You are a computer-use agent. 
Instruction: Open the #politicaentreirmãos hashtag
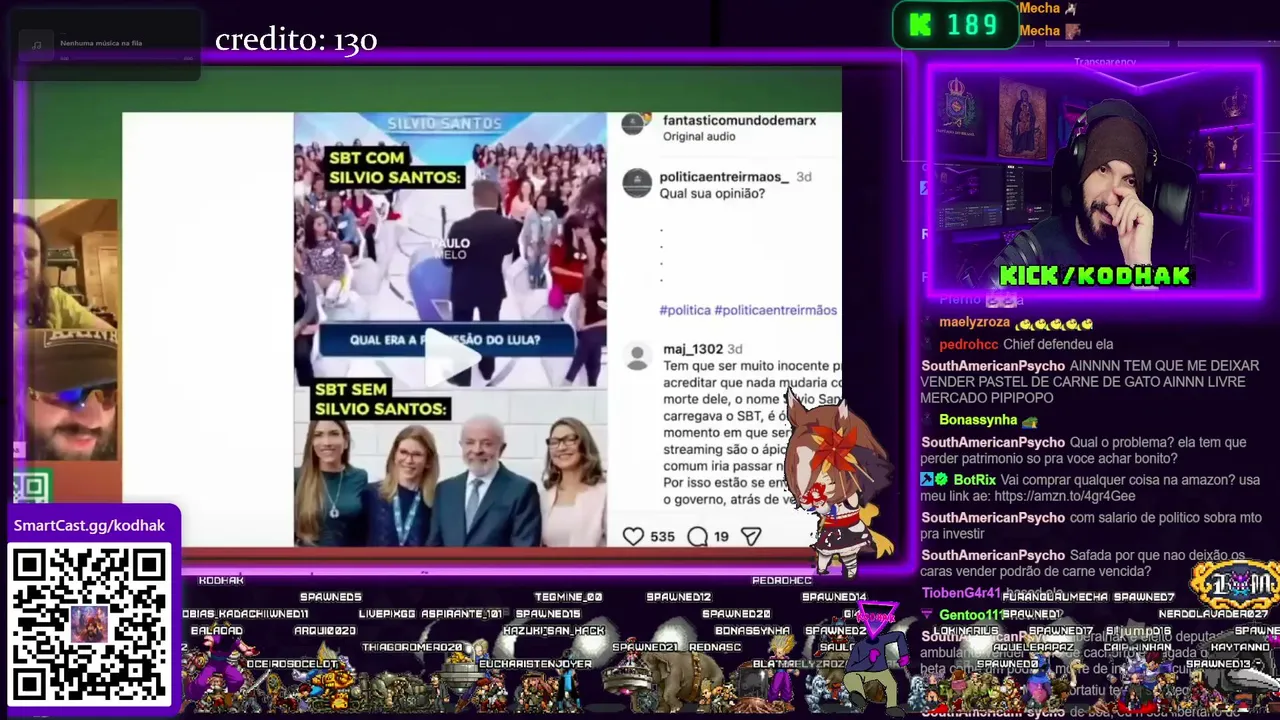click(x=775, y=310)
